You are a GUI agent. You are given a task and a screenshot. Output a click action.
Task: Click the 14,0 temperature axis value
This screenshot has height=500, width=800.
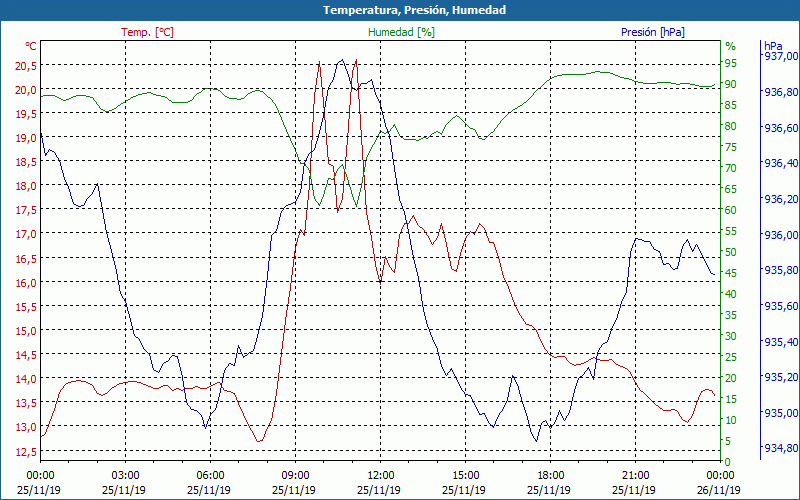coord(27,379)
